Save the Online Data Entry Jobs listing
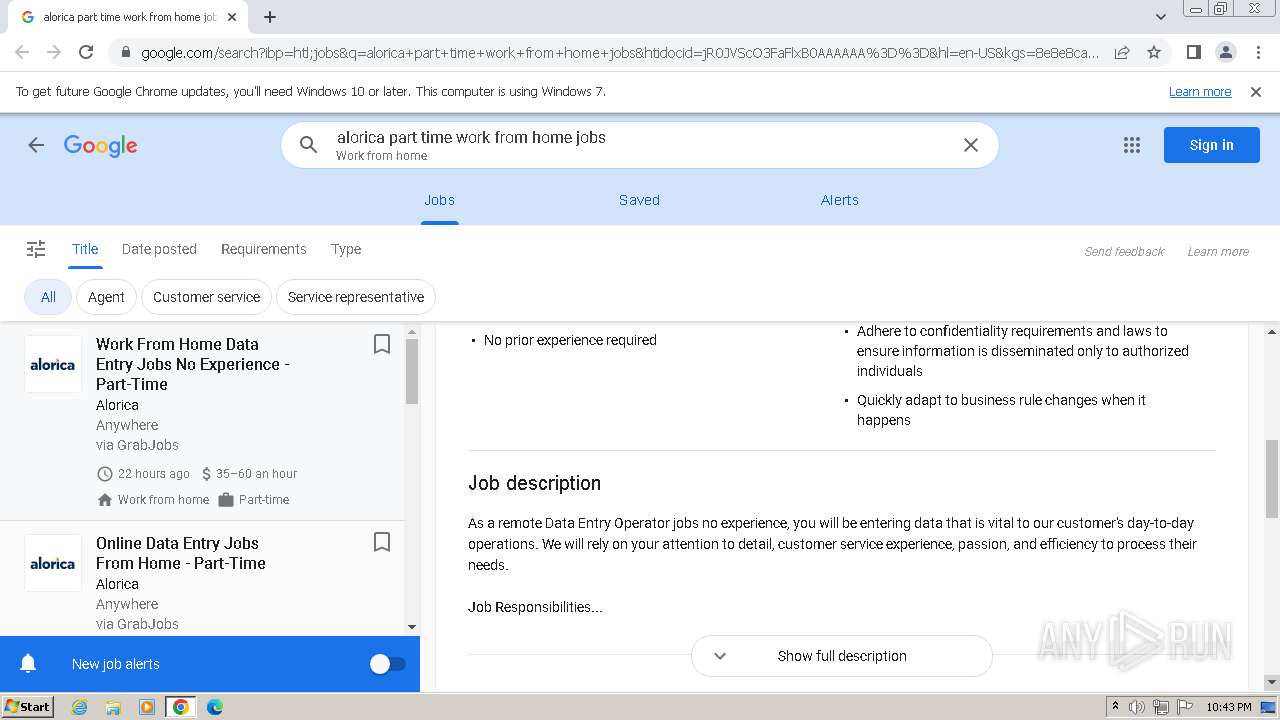This screenshot has height=720, width=1280. tap(382, 542)
